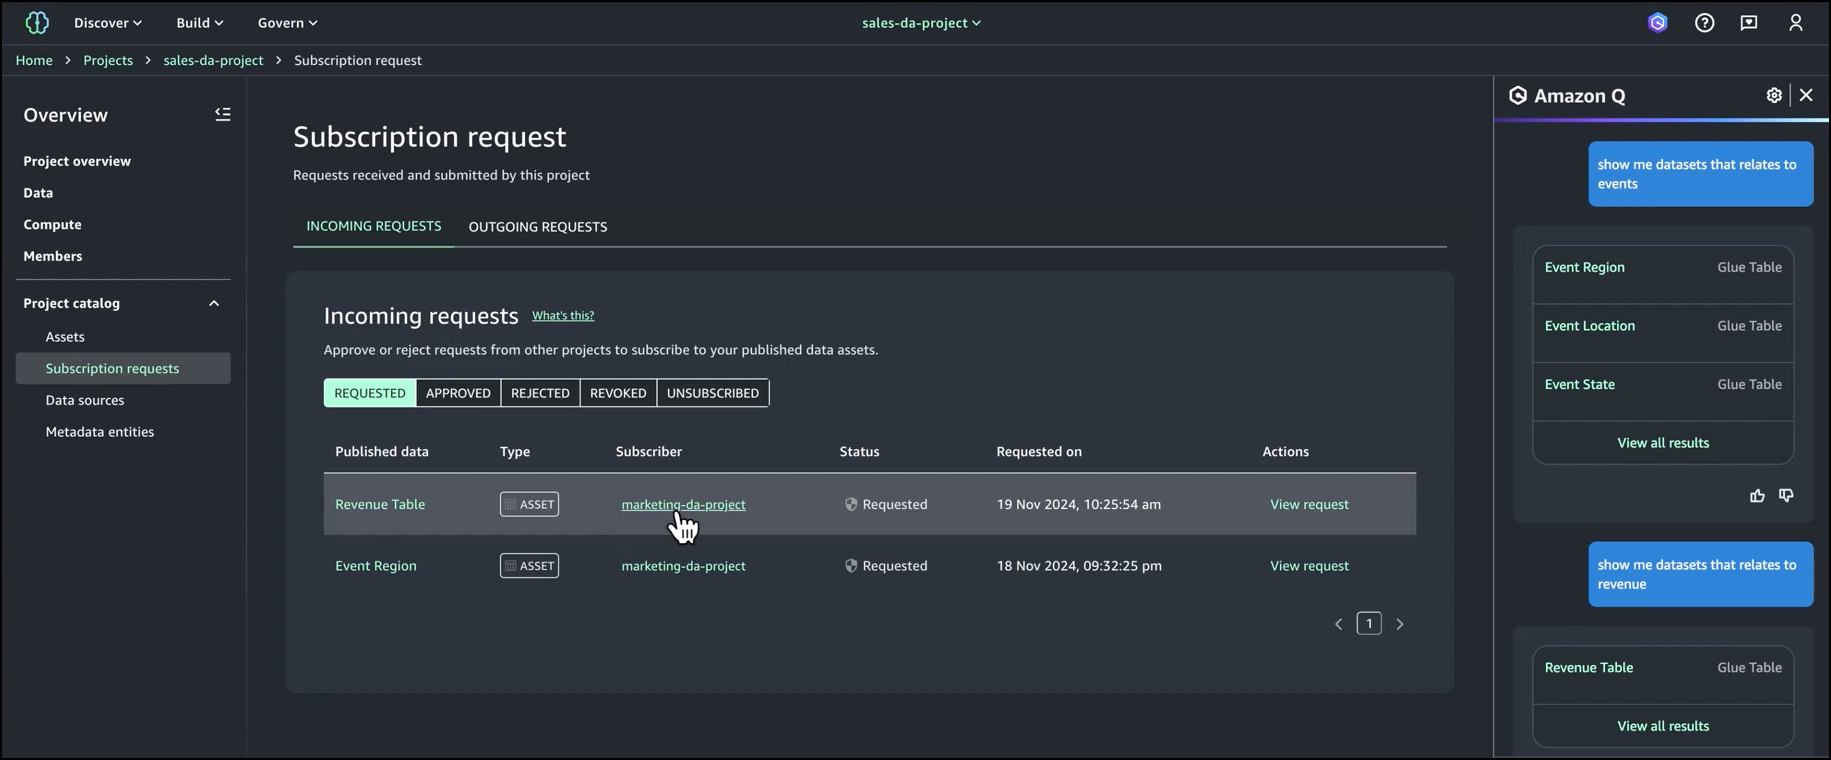The width and height of the screenshot is (1831, 760).
Task: Click the Requested status icon for Revenue Table
Action: [x=851, y=504]
